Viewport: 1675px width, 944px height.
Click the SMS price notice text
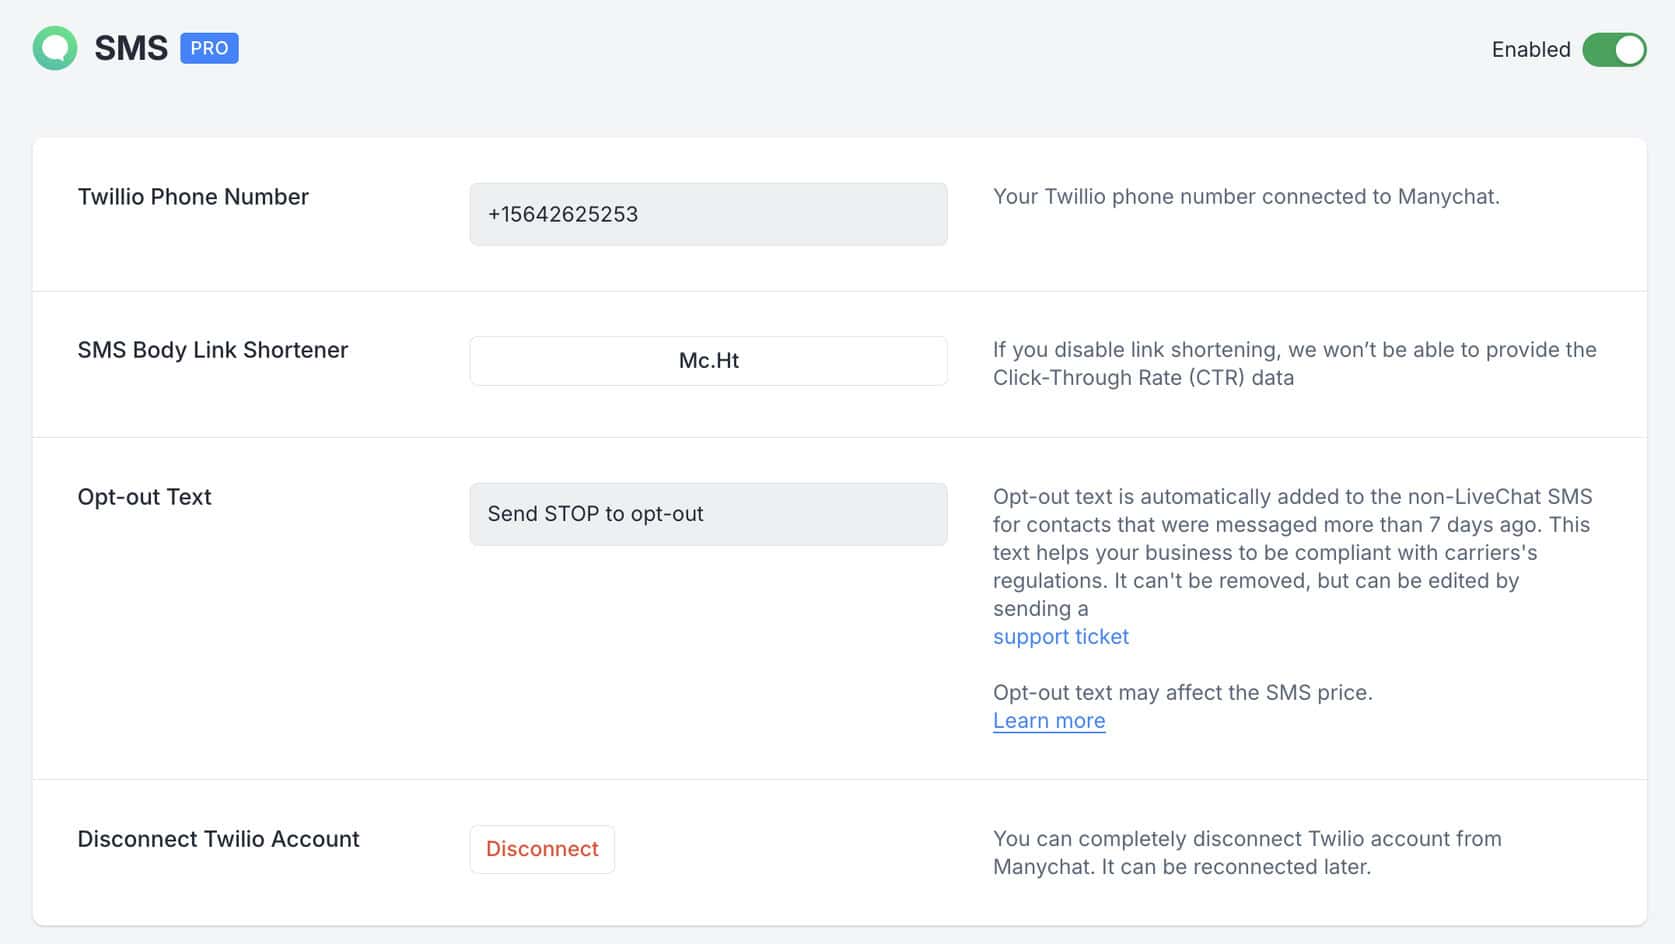pyautogui.click(x=1182, y=693)
